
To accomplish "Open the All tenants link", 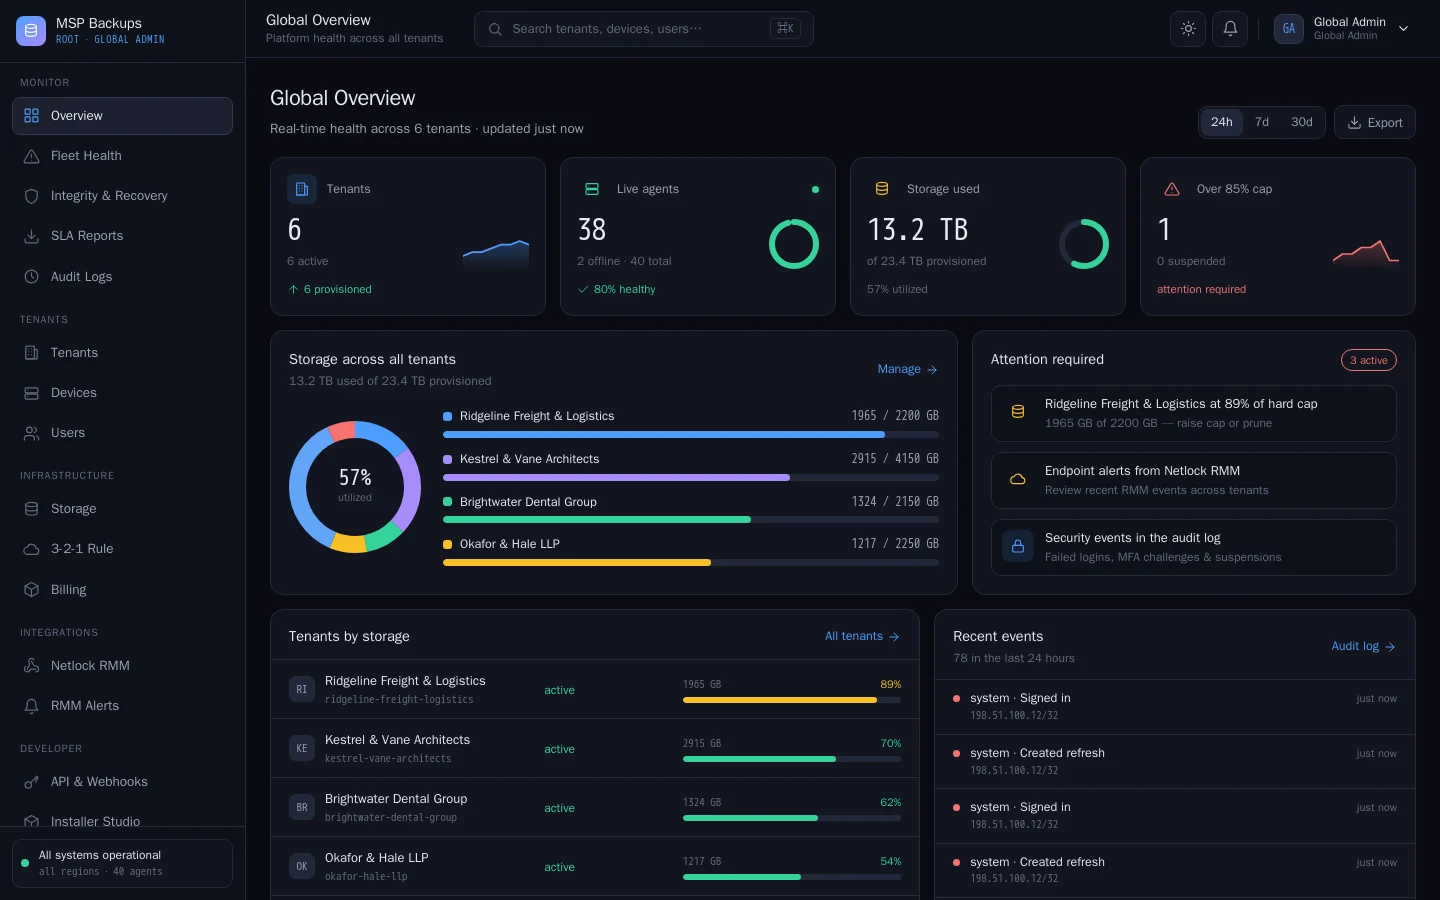I will point(862,636).
